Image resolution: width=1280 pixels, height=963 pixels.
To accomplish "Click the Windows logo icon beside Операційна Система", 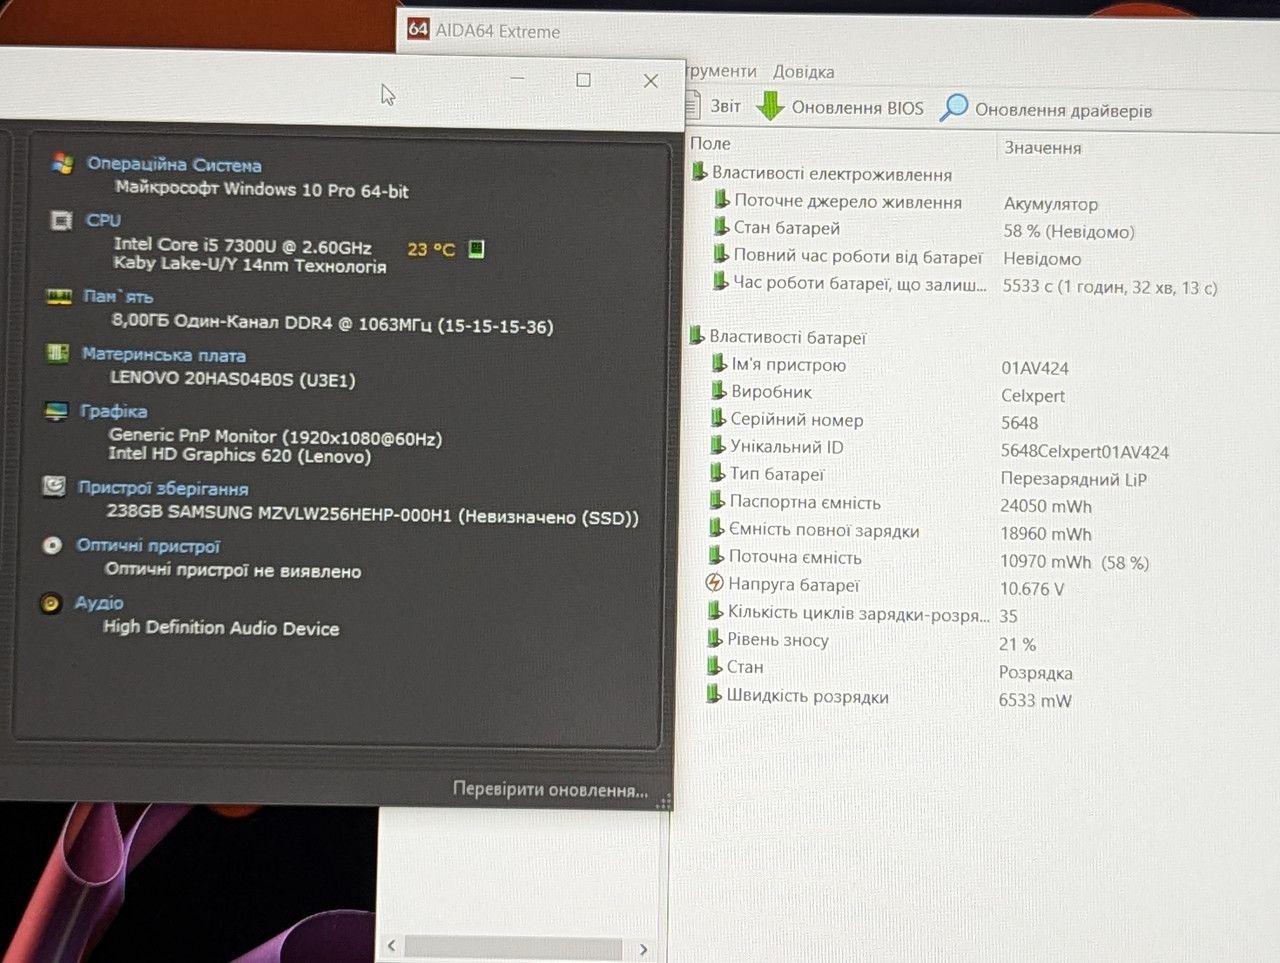I will [x=62, y=163].
